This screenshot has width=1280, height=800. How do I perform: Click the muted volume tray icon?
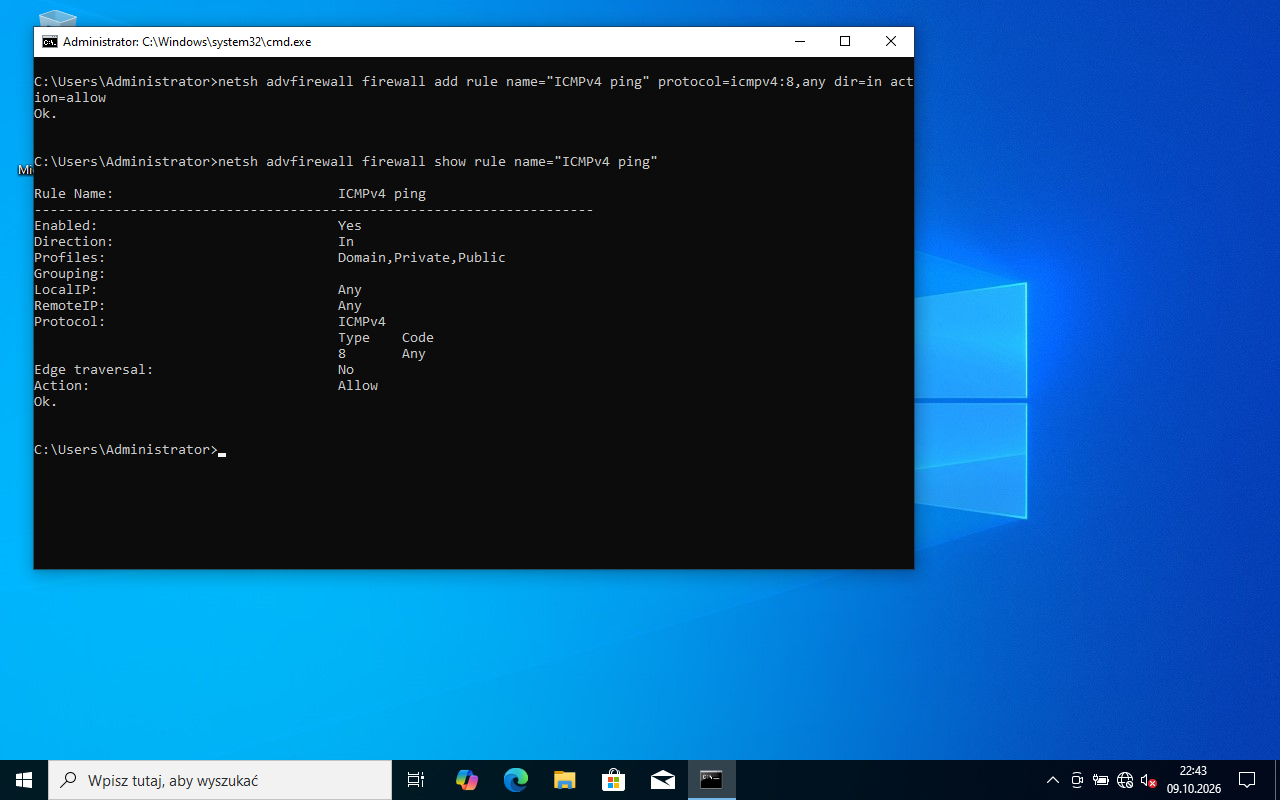point(1149,780)
